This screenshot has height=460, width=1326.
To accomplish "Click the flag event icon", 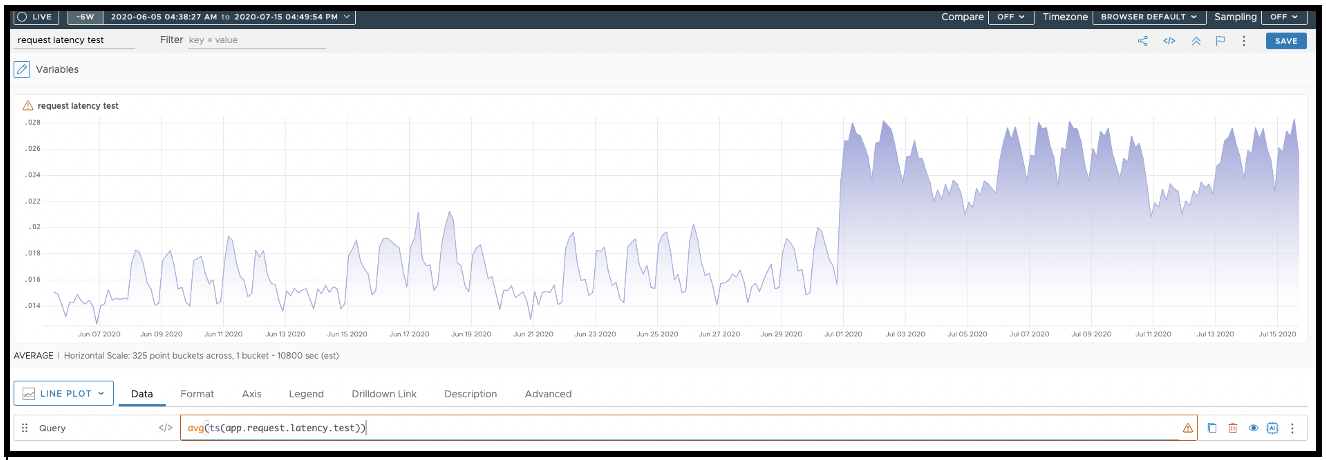I will [x=1220, y=41].
